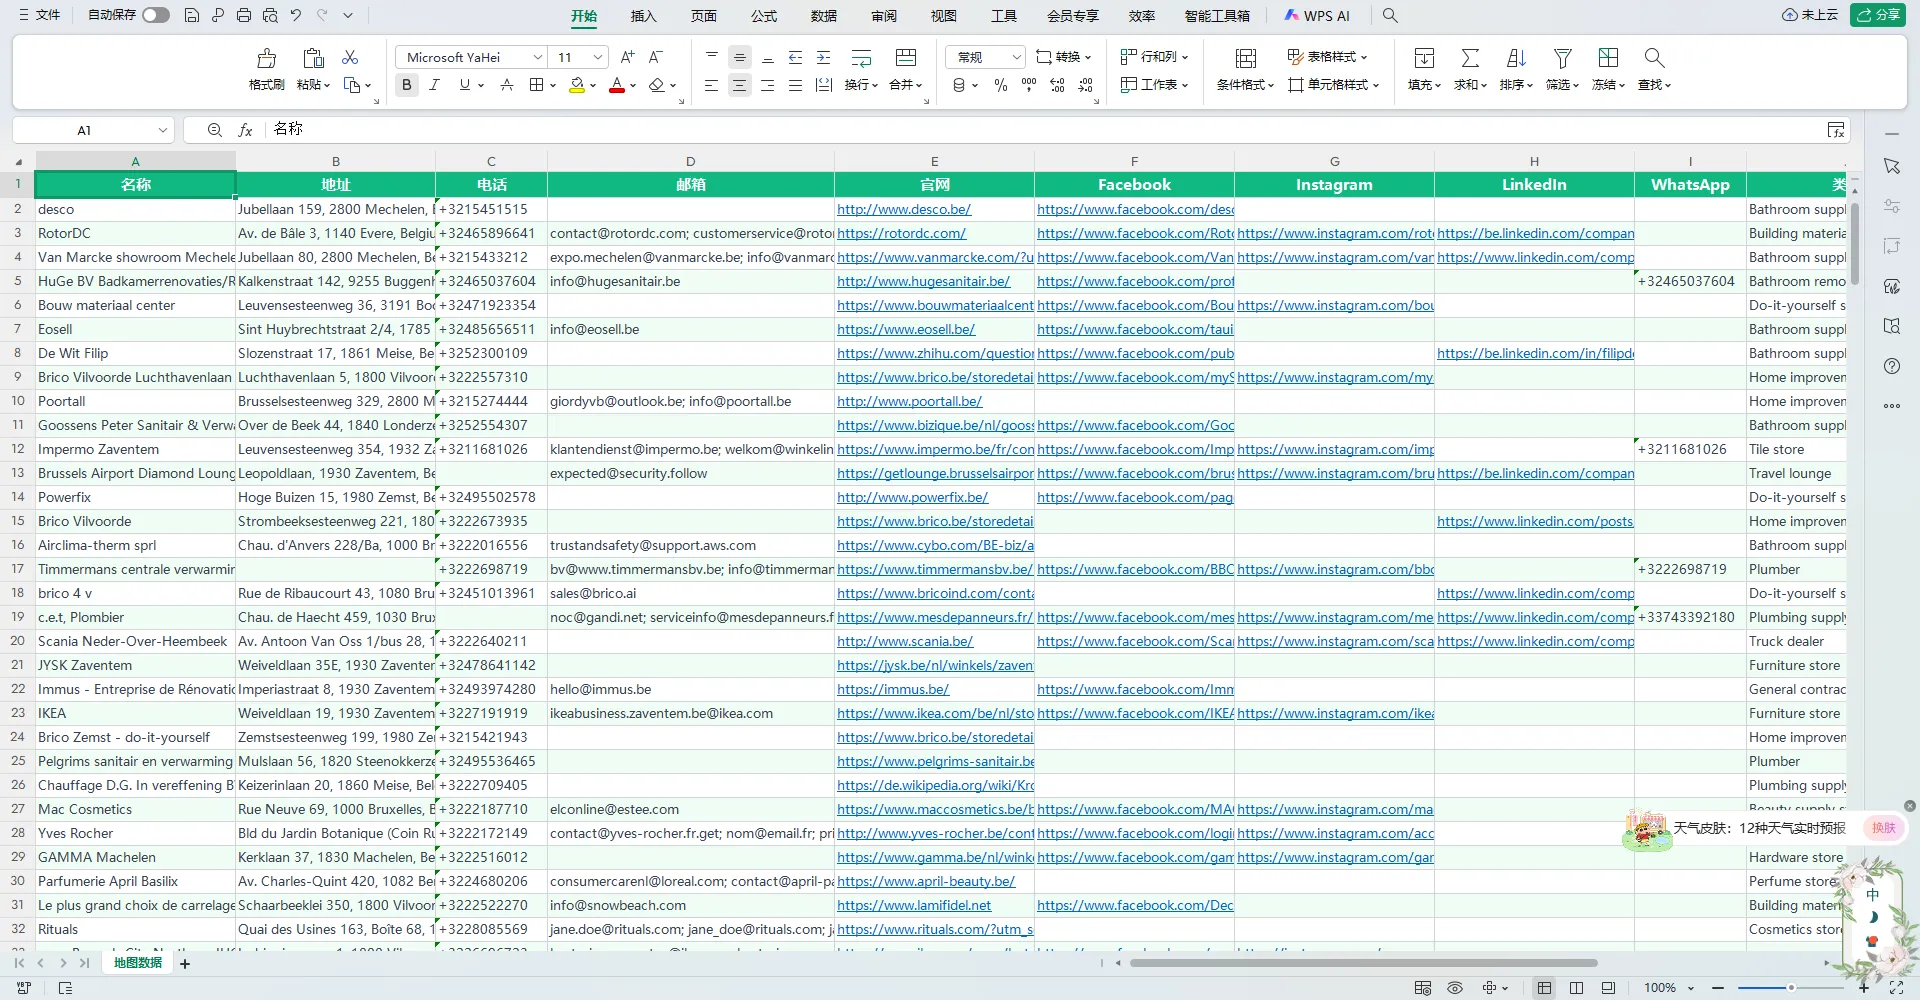This screenshot has width=1920, height=1000.
Task: Switch to the Formulas (公式) tab
Action: tap(764, 15)
